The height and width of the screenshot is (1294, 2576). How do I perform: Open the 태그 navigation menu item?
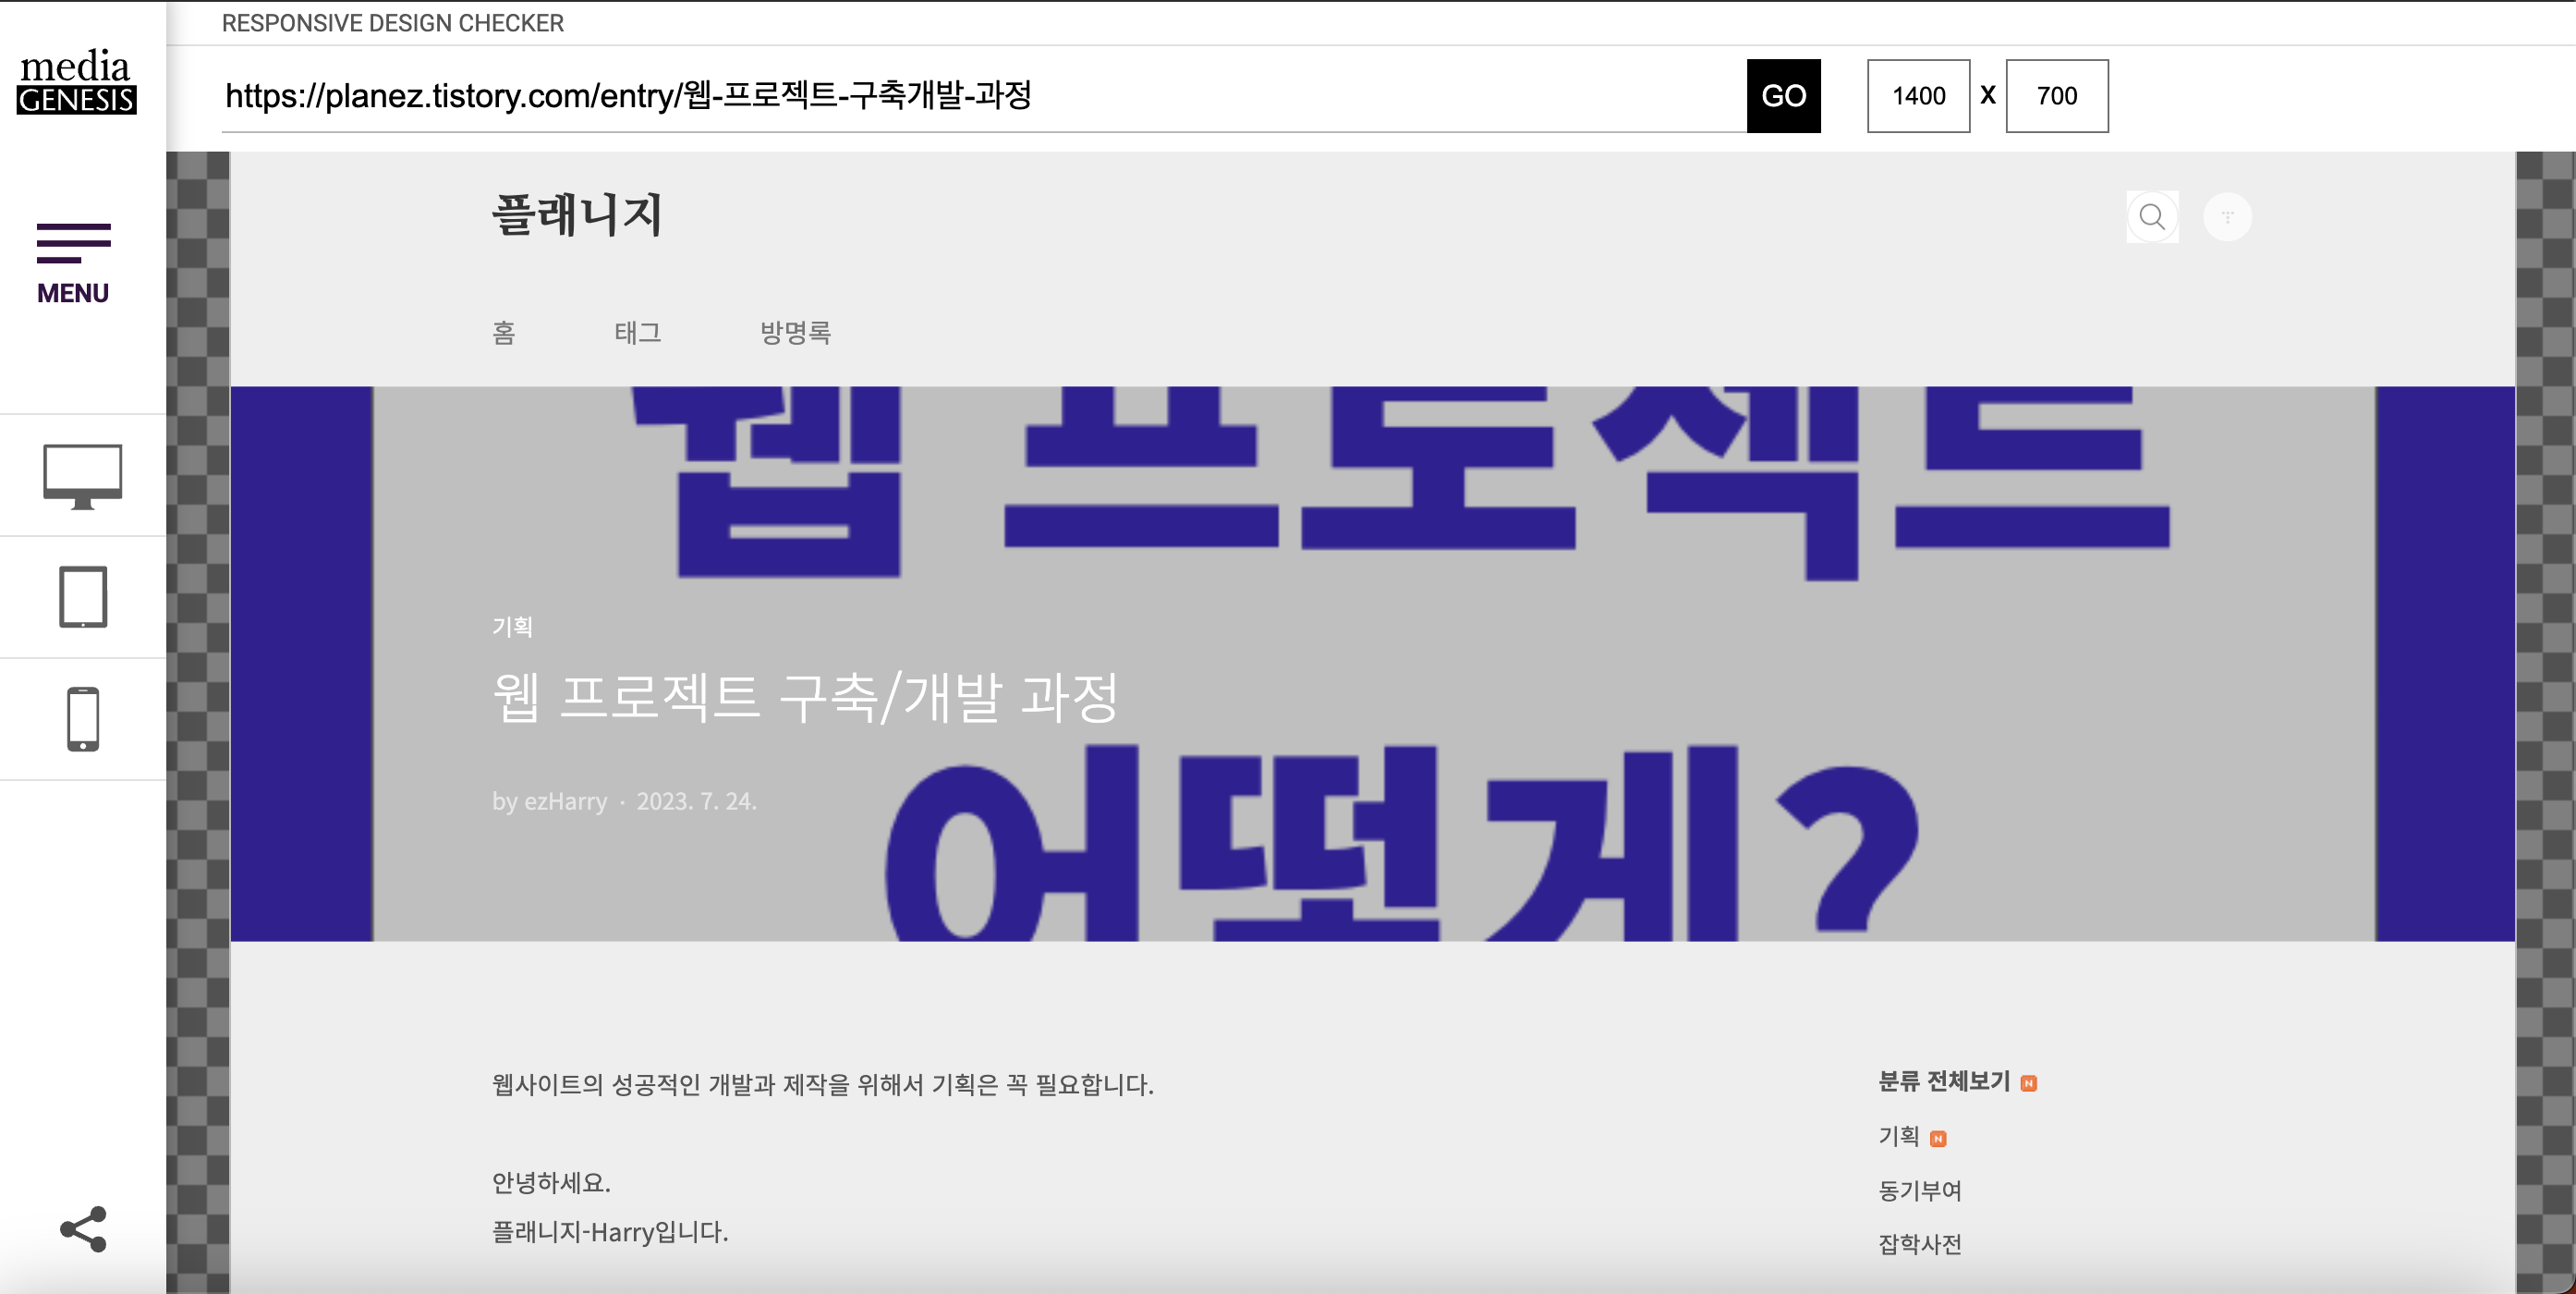point(637,332)
